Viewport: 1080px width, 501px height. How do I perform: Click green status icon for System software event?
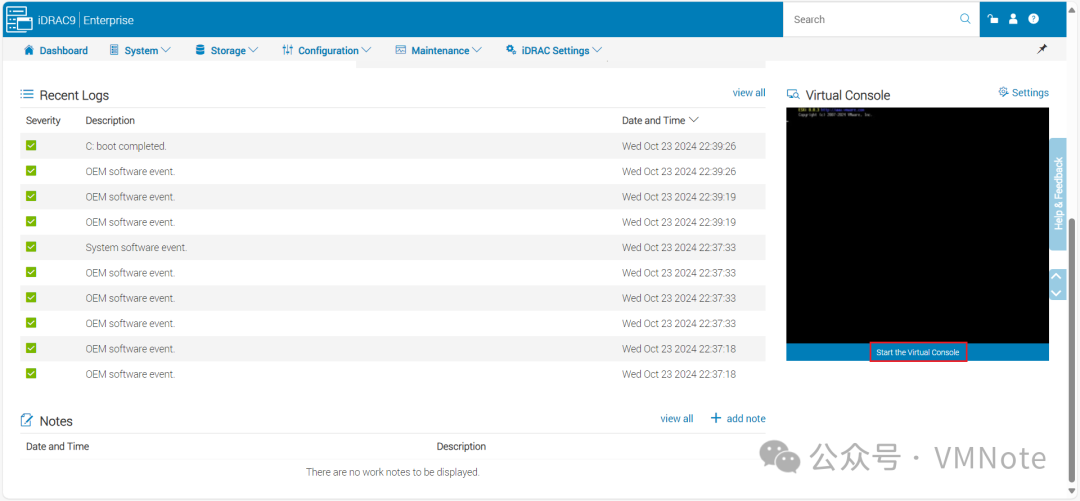coord(31,247)
